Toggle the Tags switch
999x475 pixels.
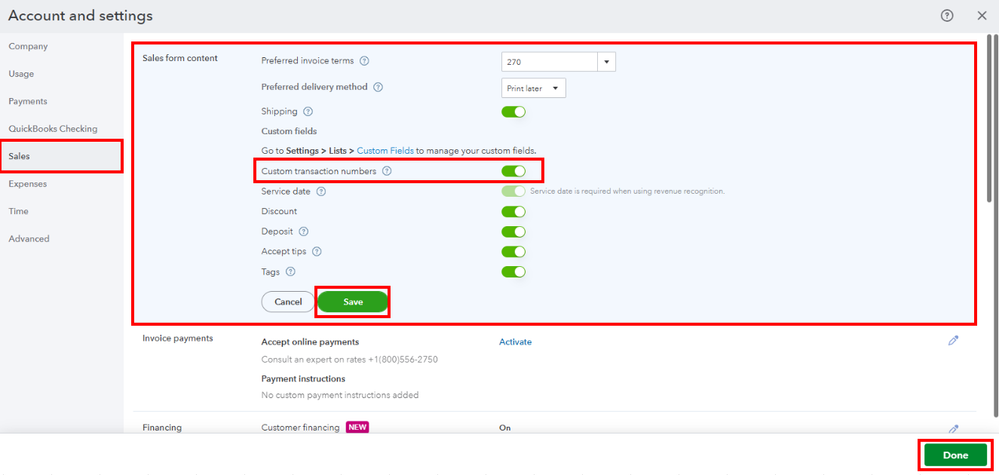[x=514, y=272]
